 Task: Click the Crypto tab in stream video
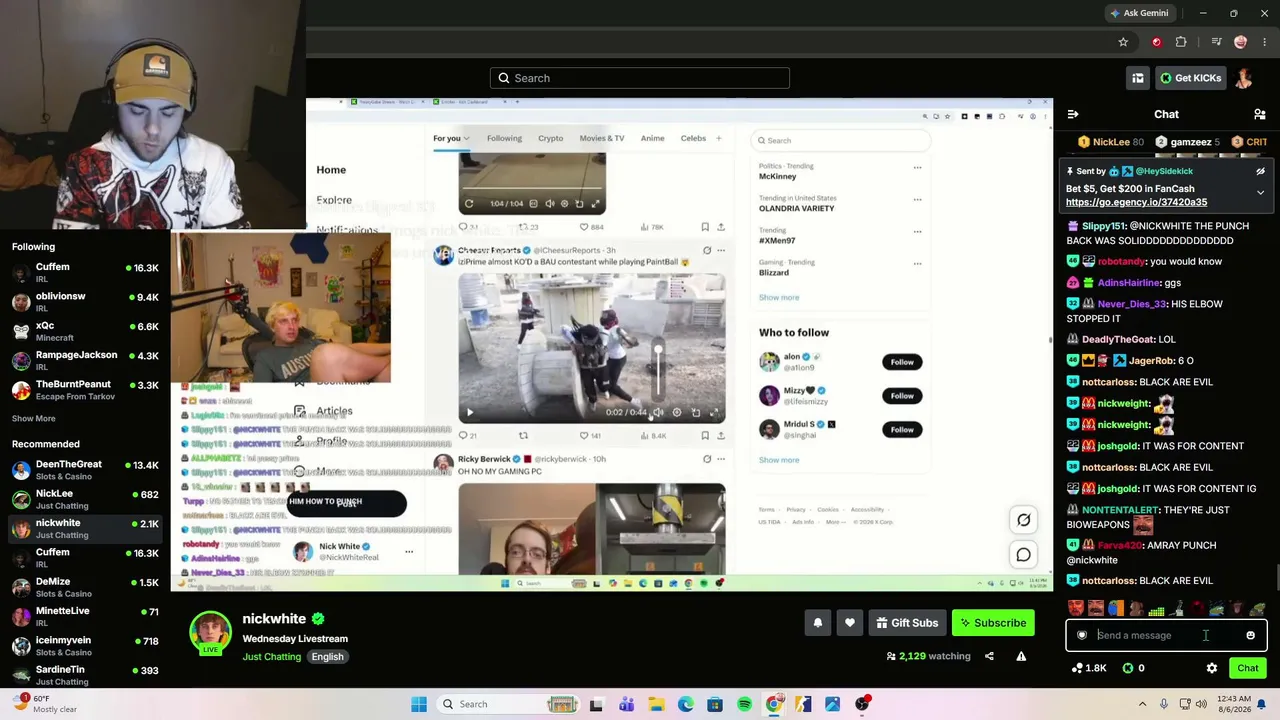(550, 138)
